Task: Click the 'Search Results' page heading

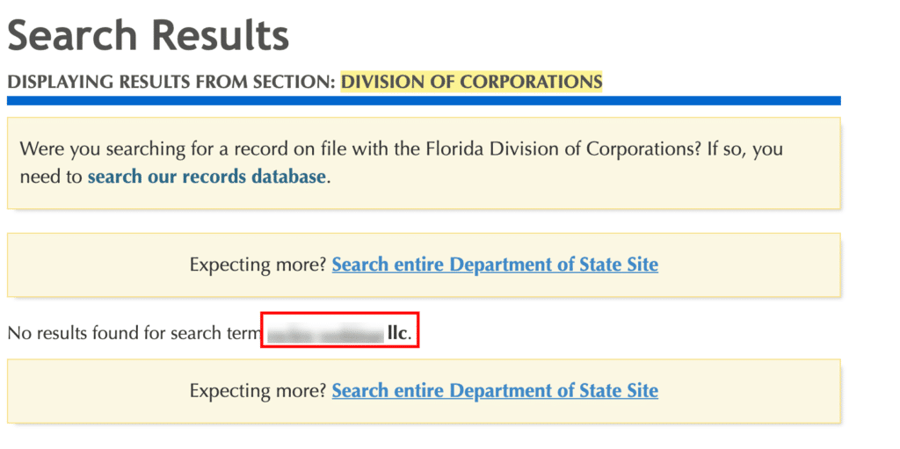Action: (x=148, y=34)
